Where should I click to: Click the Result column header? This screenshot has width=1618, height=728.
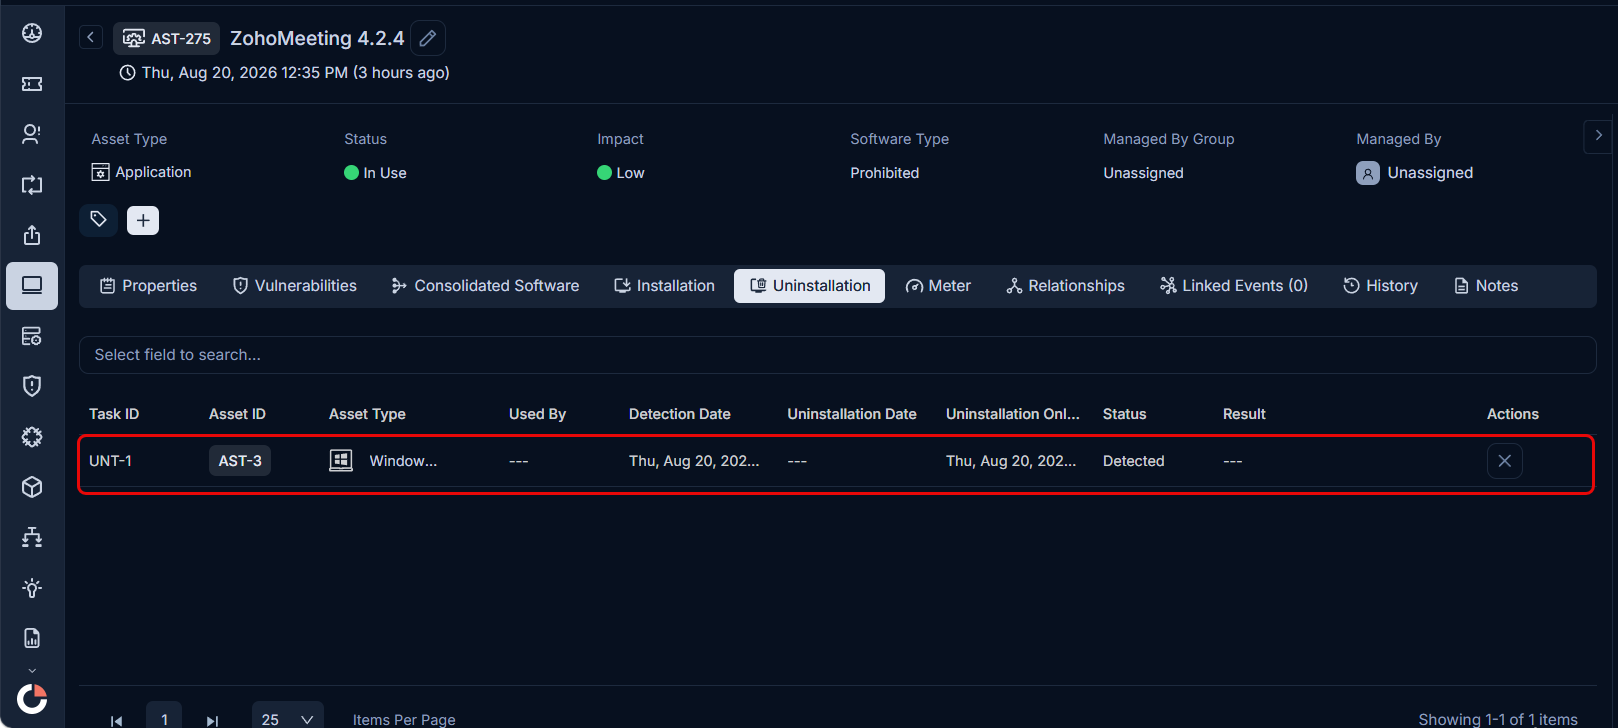coord(1244,414)
